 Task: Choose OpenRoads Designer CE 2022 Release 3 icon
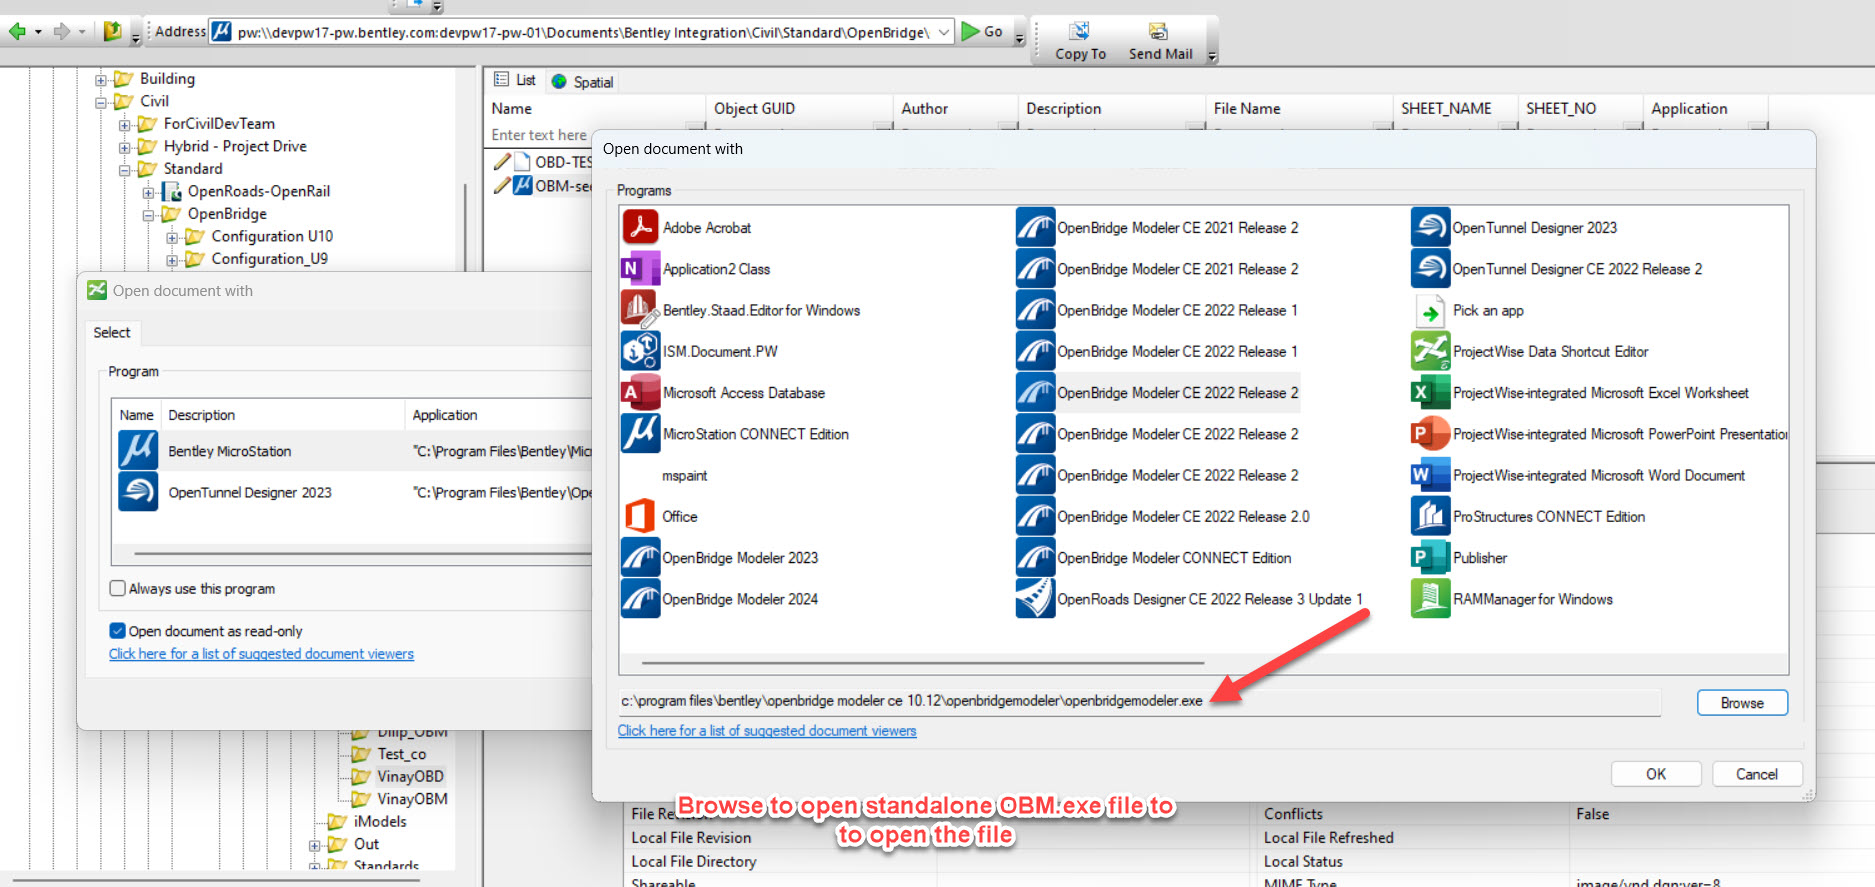pos(1035,598)
